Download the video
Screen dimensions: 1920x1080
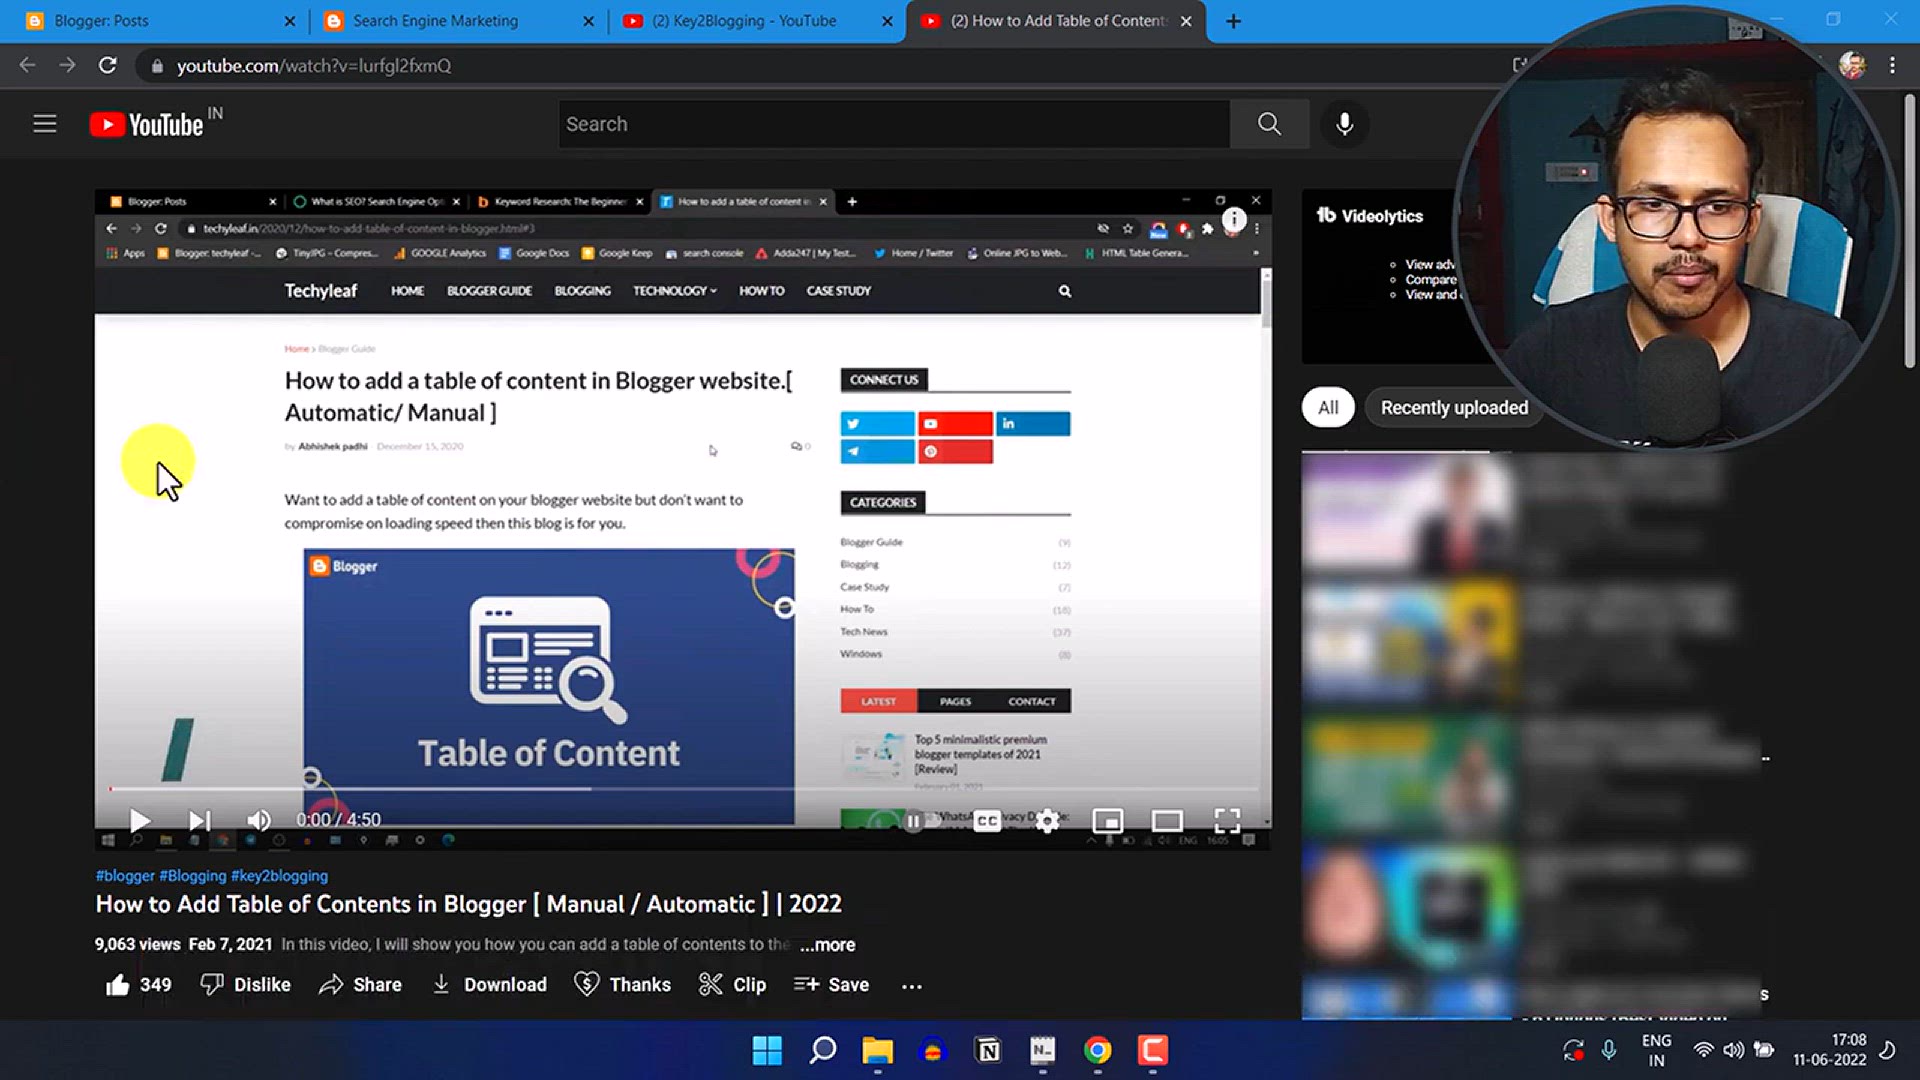point(489,985)
